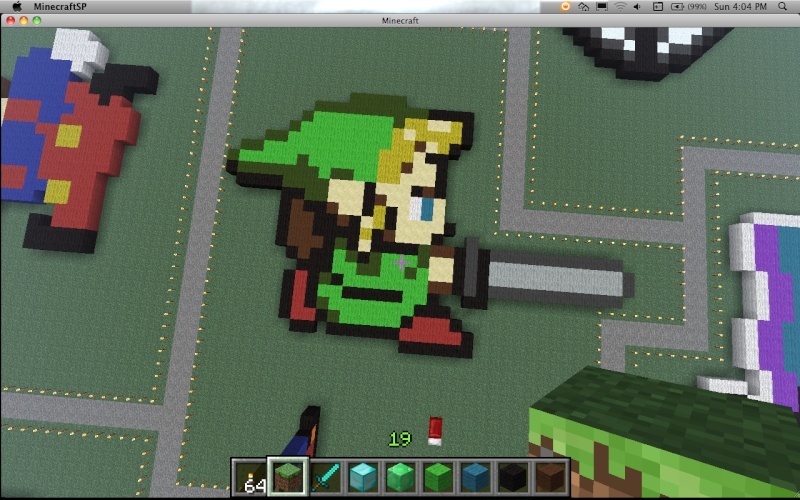The height and width of the screenshot is (500, 800).
Task: Click the gray sword blade of Link
Action: pyautogui.click(x=556, y=281)
